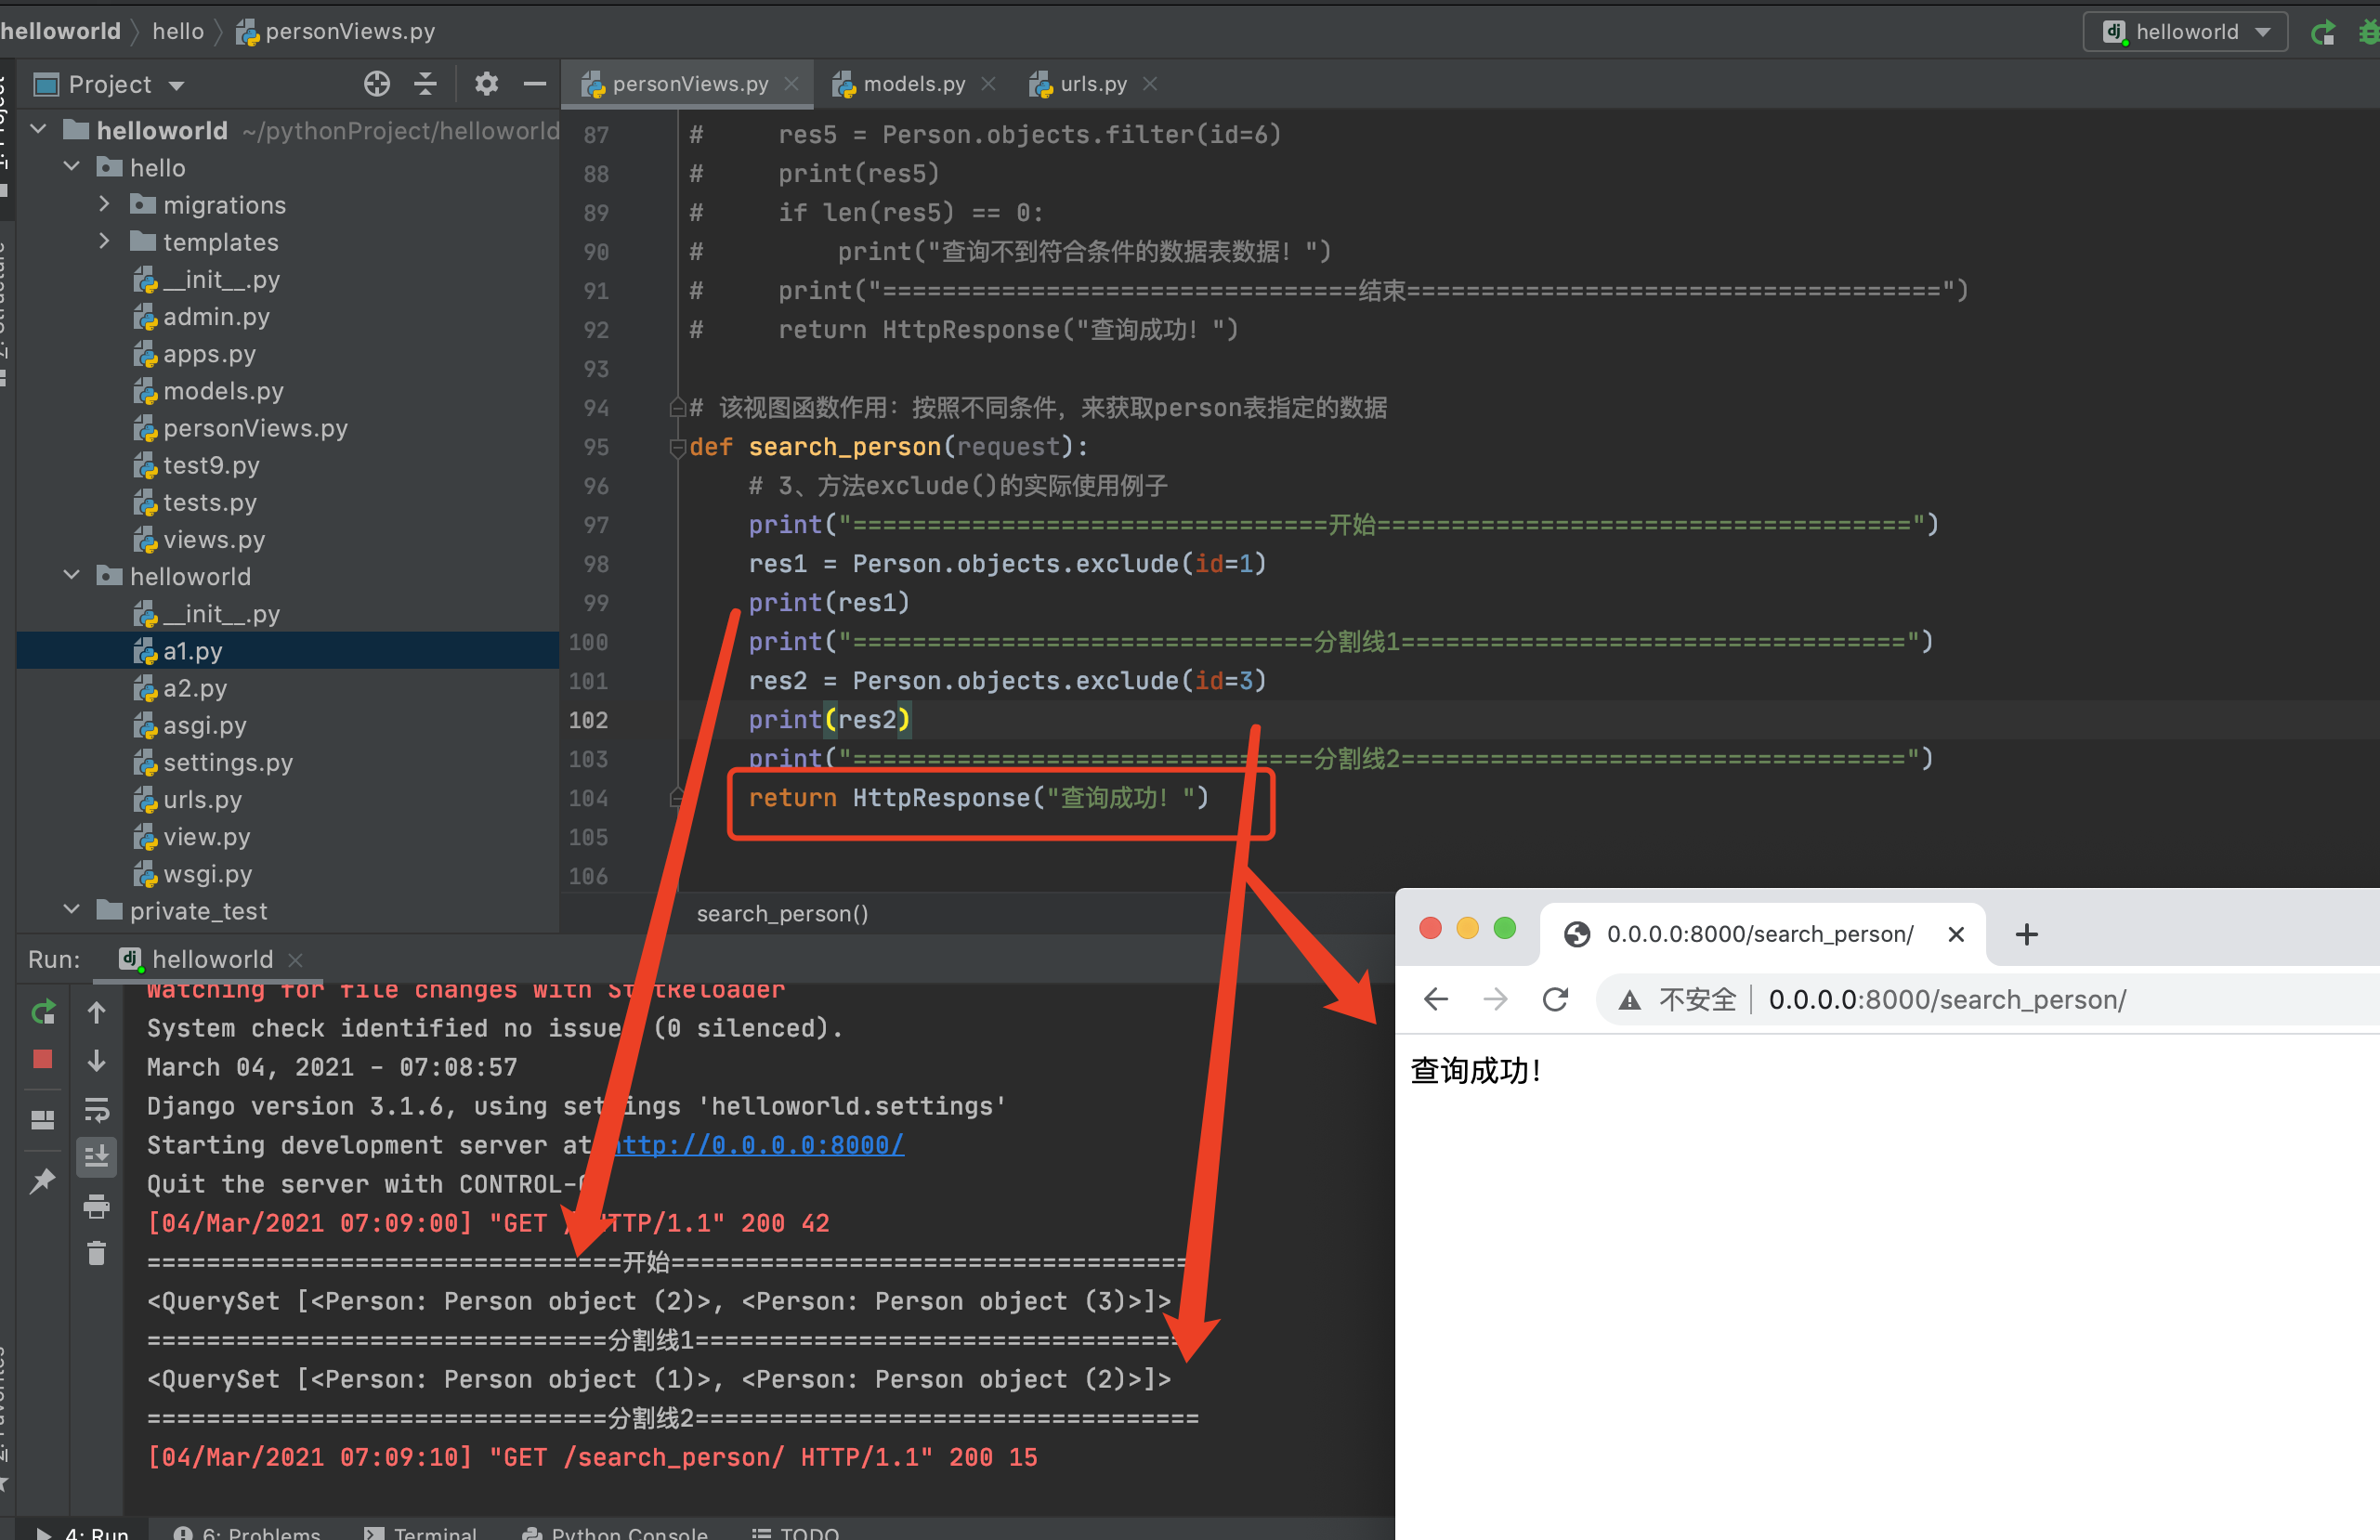This screenshot has width=2380, height=1540.
Task: Stop the running server with the red square
Action: [x=43, y=1059]
